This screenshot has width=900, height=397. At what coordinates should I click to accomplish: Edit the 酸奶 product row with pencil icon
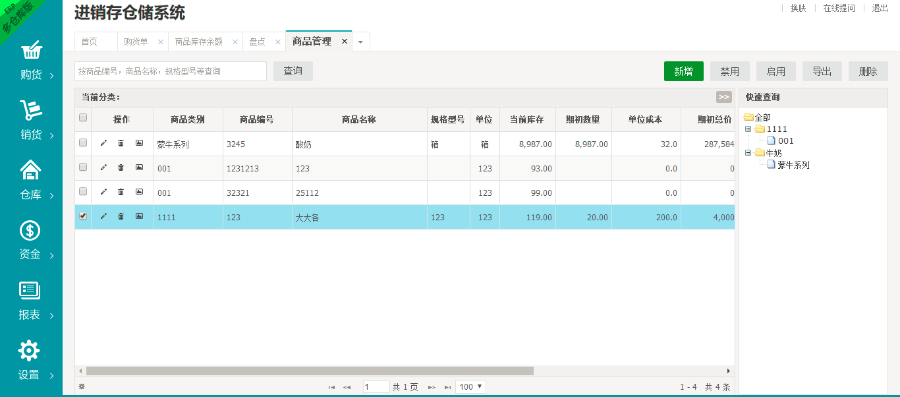pyautogui.click(x=103, y=143)
